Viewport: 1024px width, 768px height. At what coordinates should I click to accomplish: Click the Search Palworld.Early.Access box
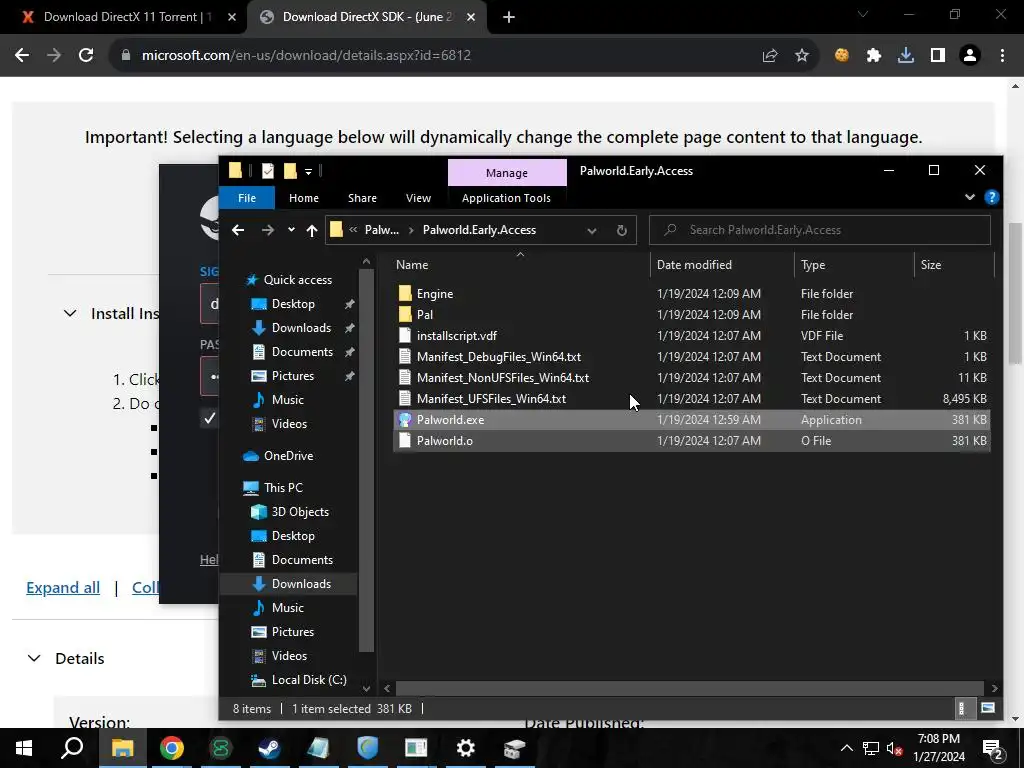click(x=820, y=230)
